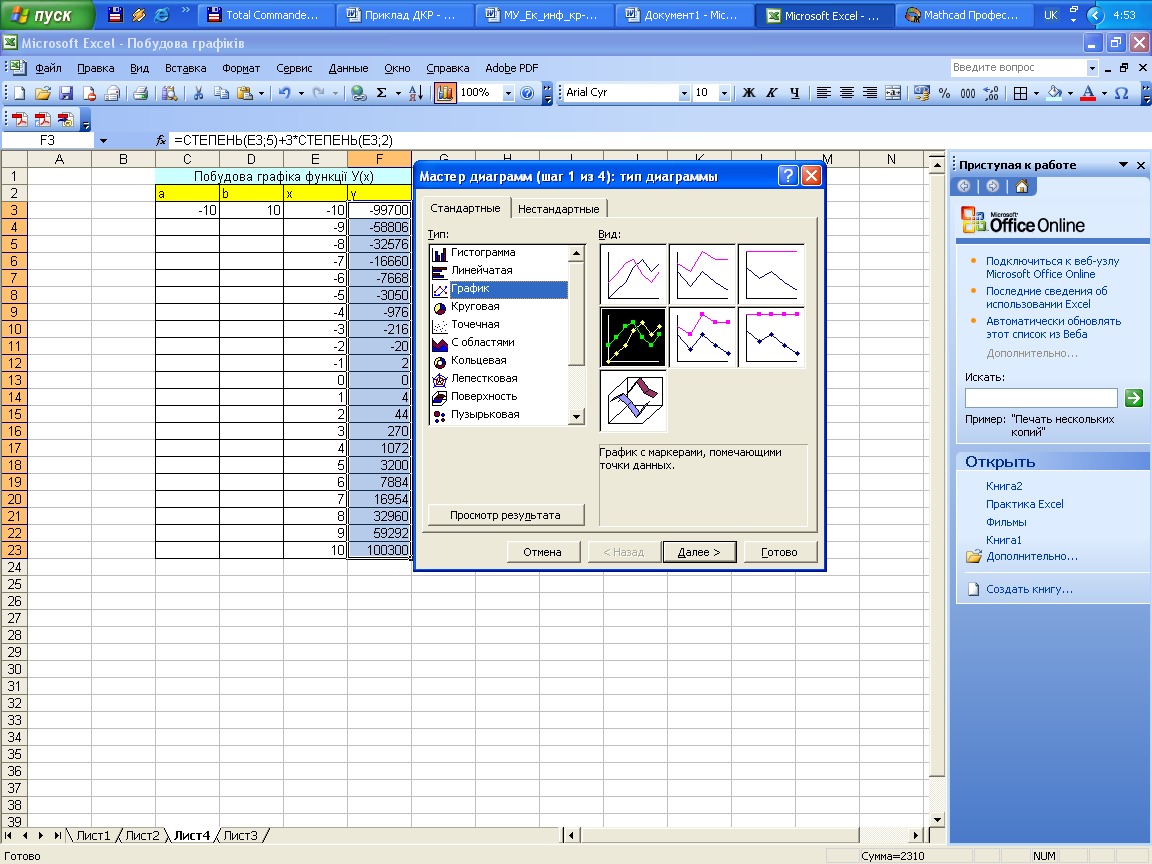1152x864 pixels.
Task: Click the Создать книгу link
Action: pyautogui.click(x=1029, y=589)
